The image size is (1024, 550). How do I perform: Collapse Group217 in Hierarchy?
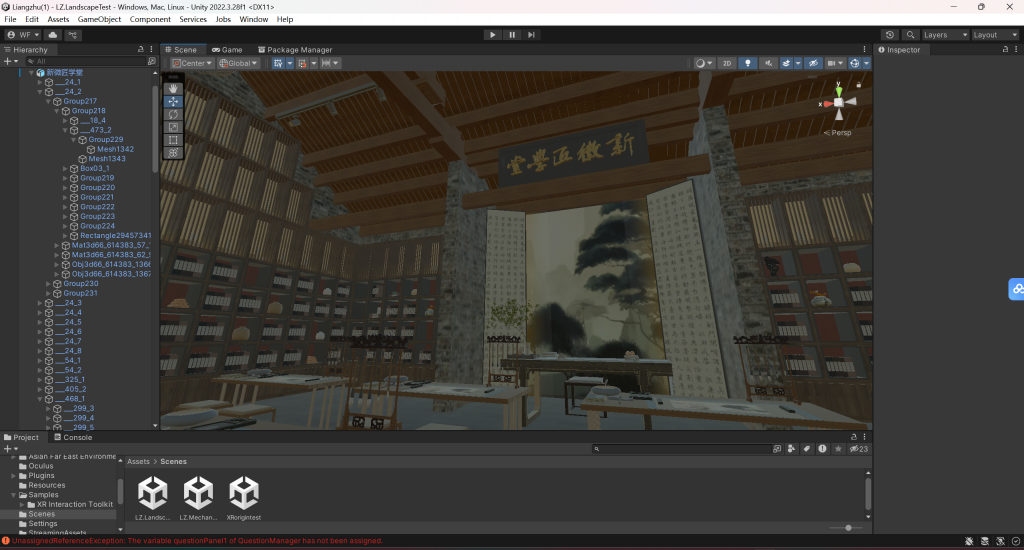(48, 101)
